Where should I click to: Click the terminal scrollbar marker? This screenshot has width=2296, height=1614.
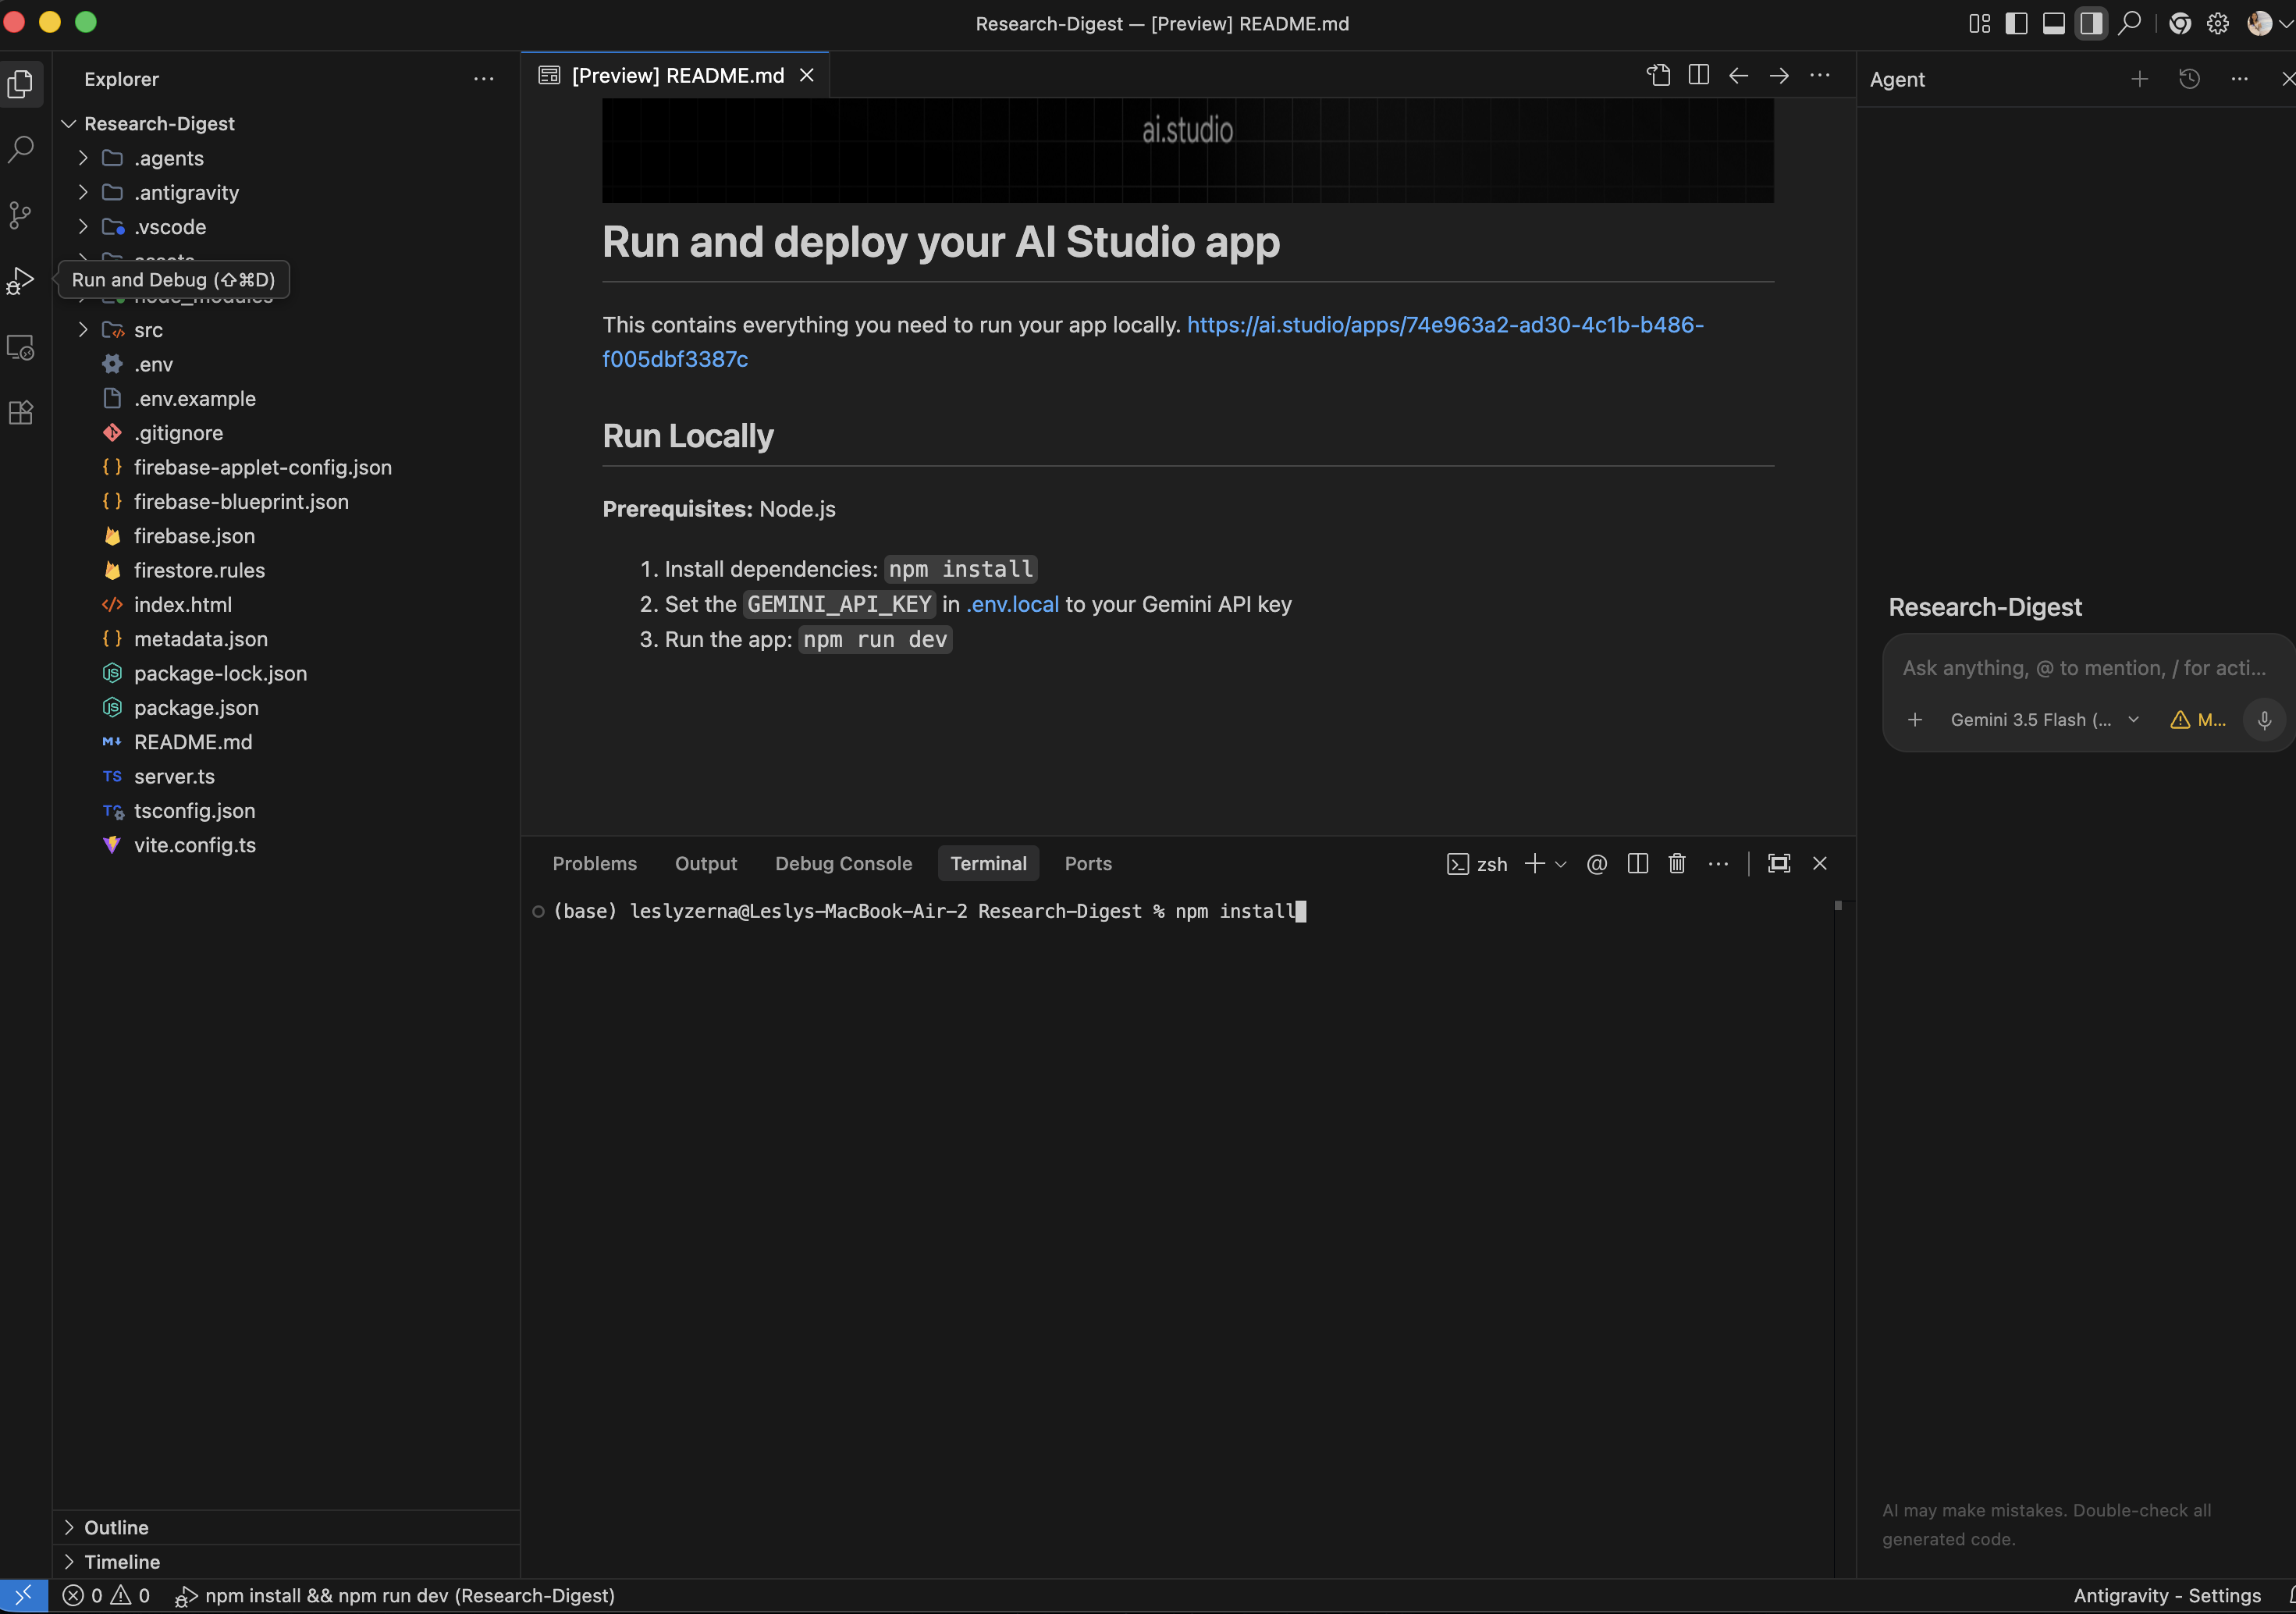pos(1838,906)
